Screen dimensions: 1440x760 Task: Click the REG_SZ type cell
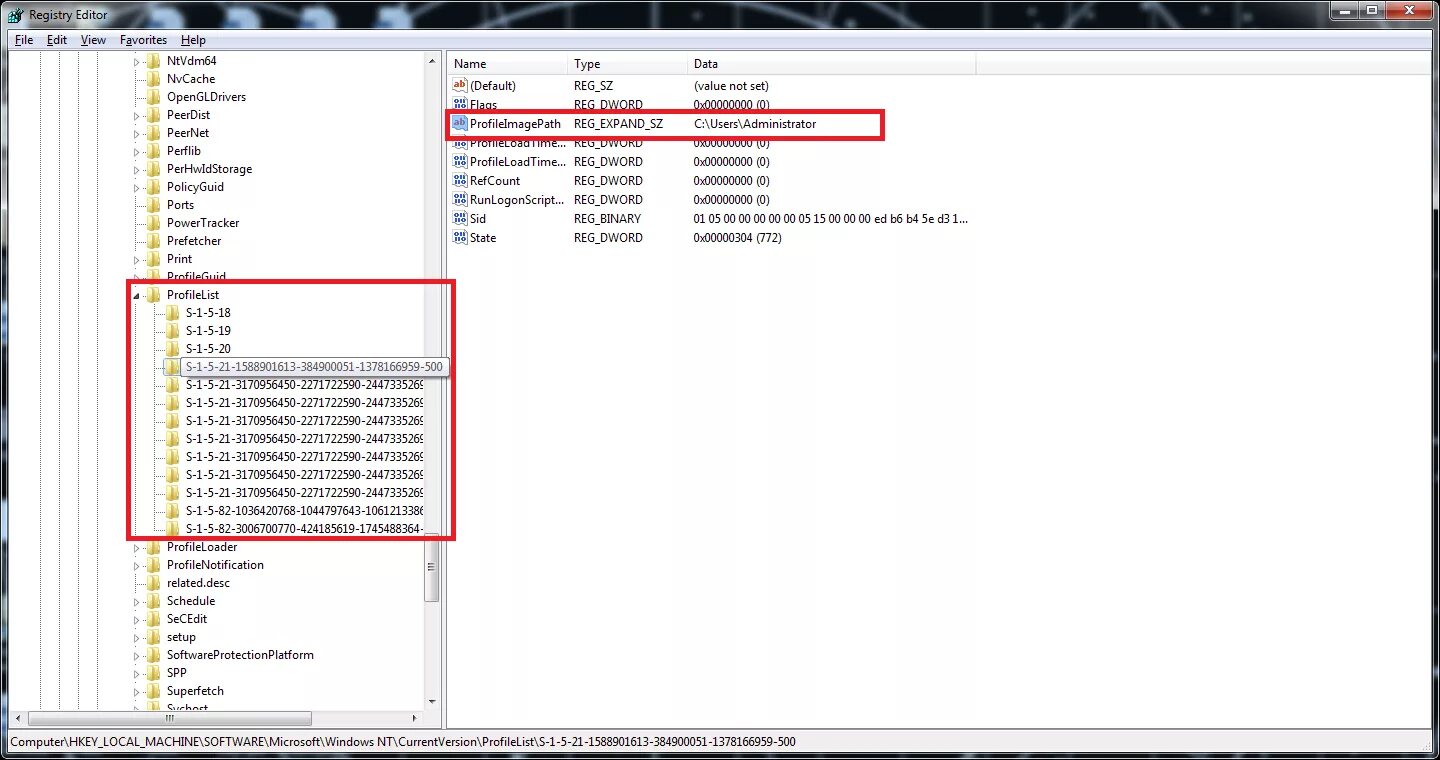point(593,86)
